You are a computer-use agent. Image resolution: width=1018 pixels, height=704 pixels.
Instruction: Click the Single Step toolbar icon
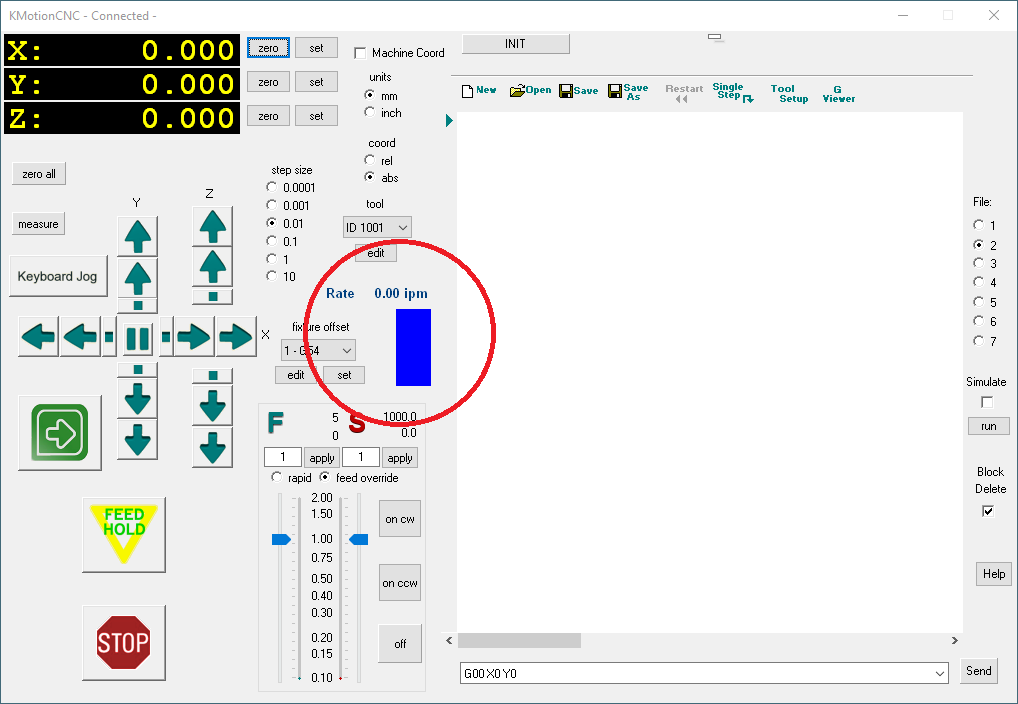click(733, 92)
